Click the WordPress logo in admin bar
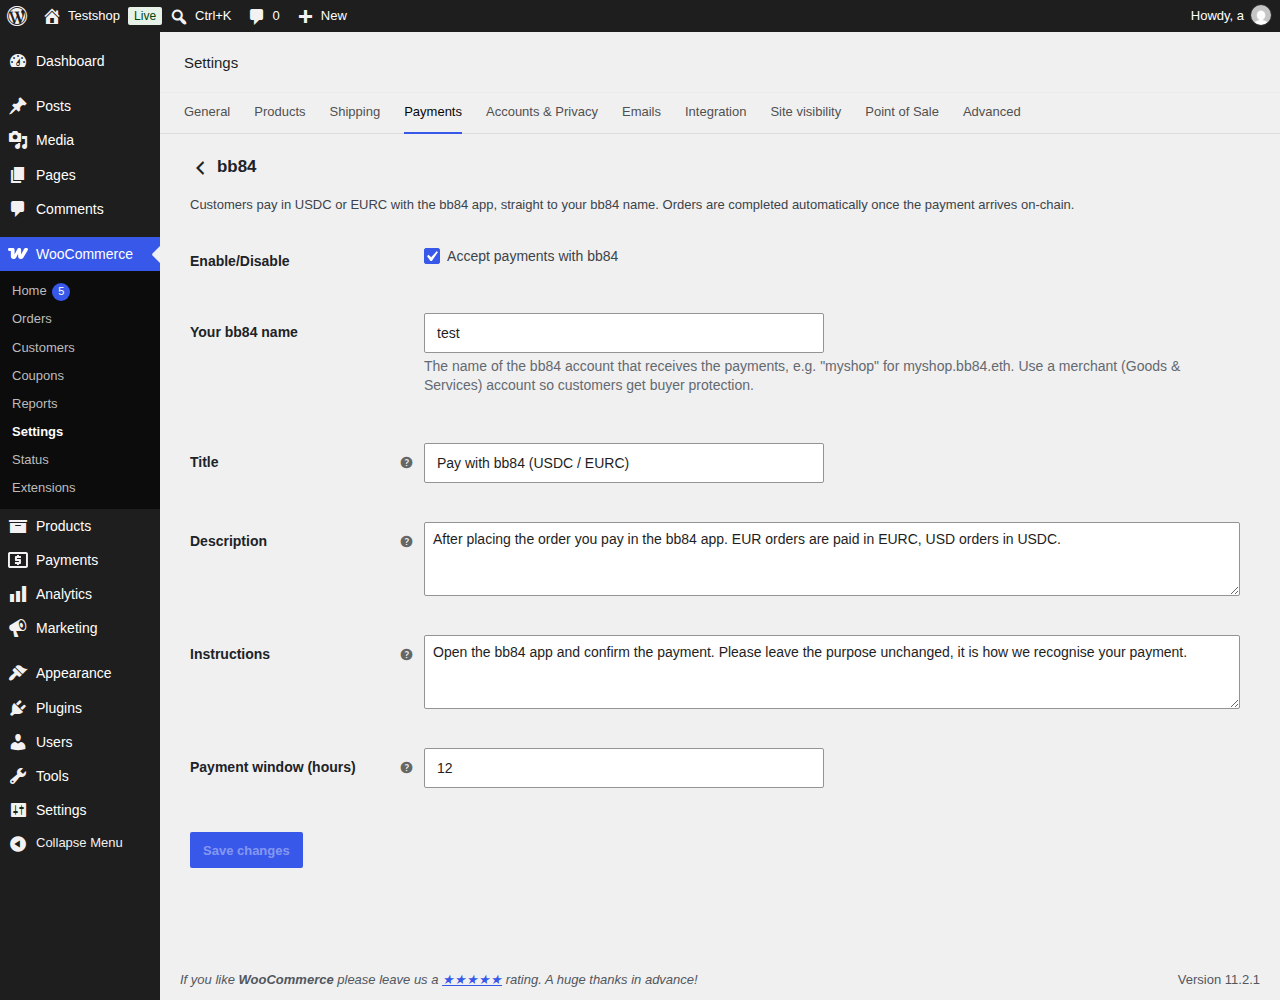Image resolution: width=1280 pixels, height=1000 pixels. pos(17,16)
